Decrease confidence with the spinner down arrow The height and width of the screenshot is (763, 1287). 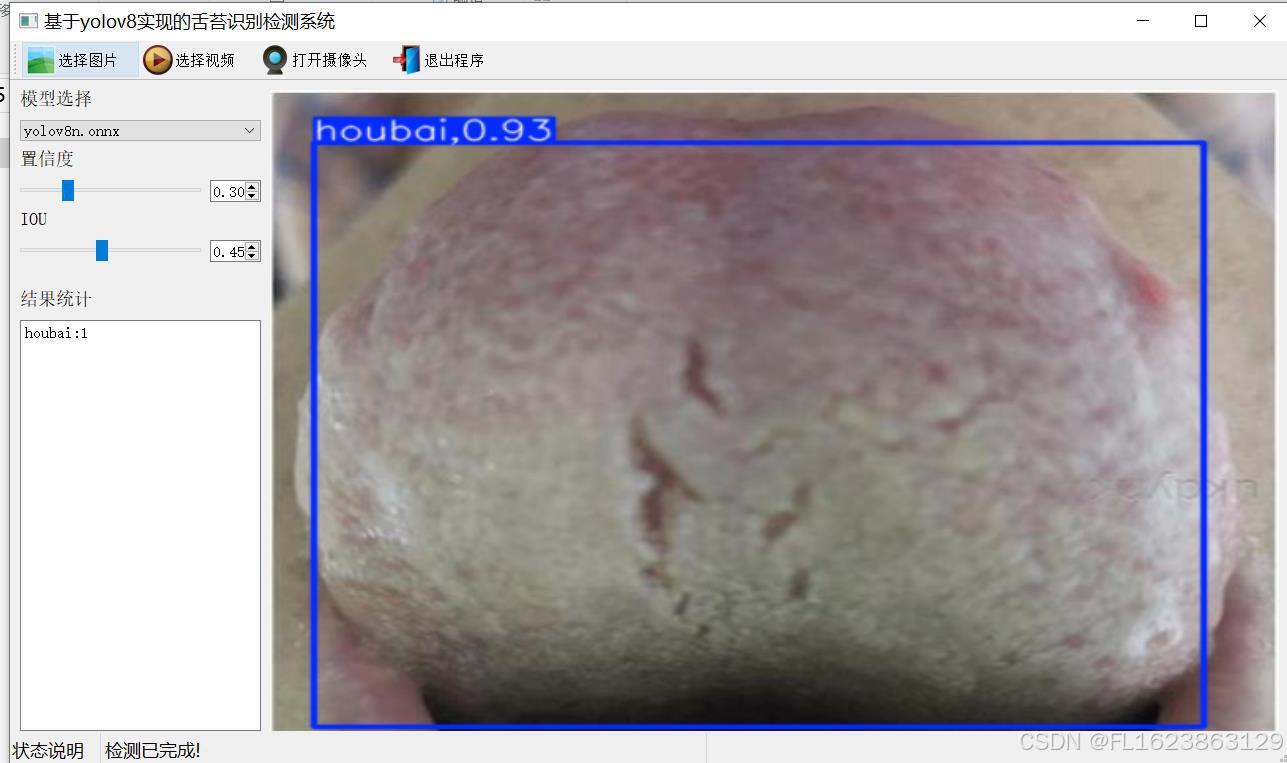tap(252, 196)
